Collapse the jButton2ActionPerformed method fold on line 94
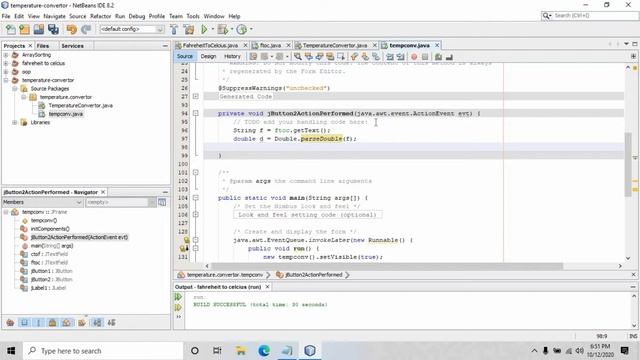 [196, 113]
